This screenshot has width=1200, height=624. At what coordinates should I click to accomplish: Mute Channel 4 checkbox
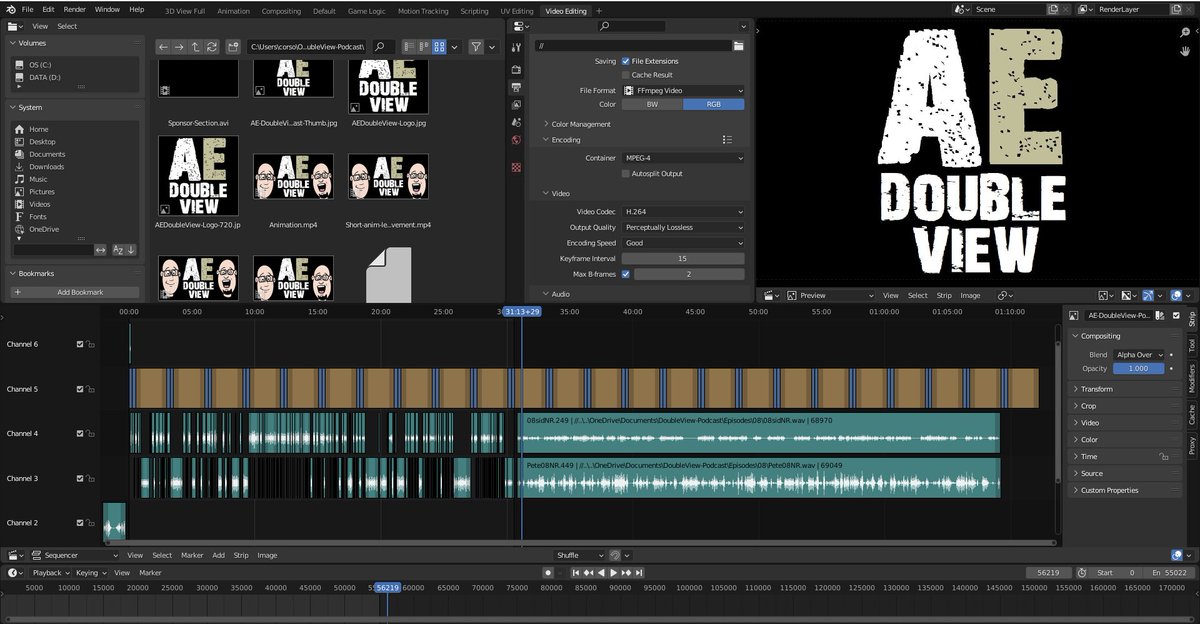[x=80, y=434]
